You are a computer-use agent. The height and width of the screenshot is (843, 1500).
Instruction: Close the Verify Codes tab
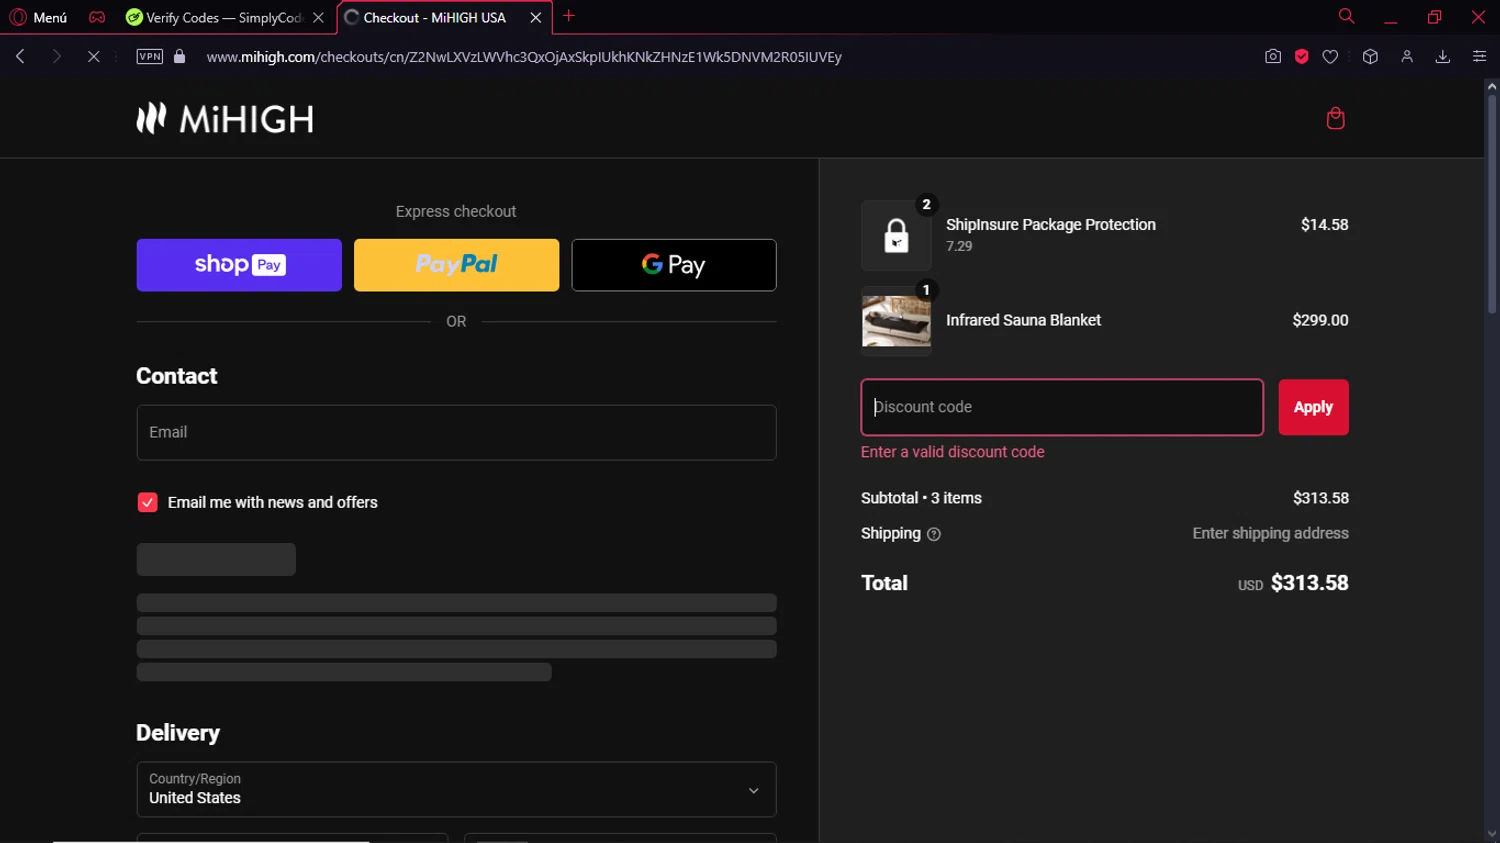pyautogui.click(x=318, y=17)
